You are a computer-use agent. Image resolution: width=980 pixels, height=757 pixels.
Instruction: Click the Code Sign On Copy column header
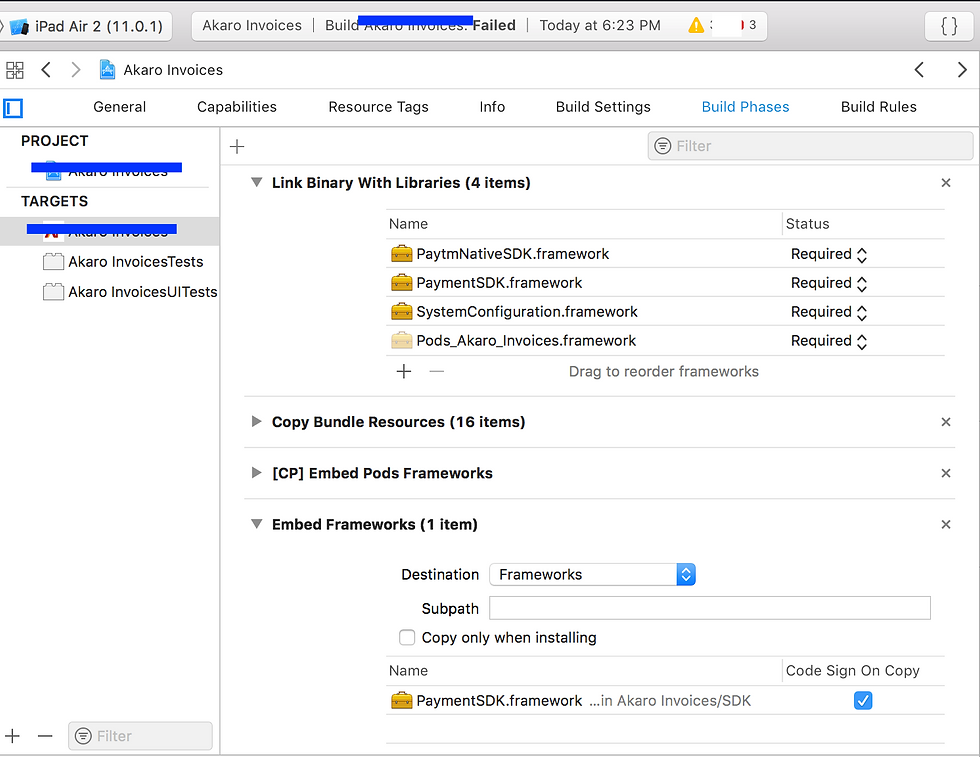[x=852, y=671]
